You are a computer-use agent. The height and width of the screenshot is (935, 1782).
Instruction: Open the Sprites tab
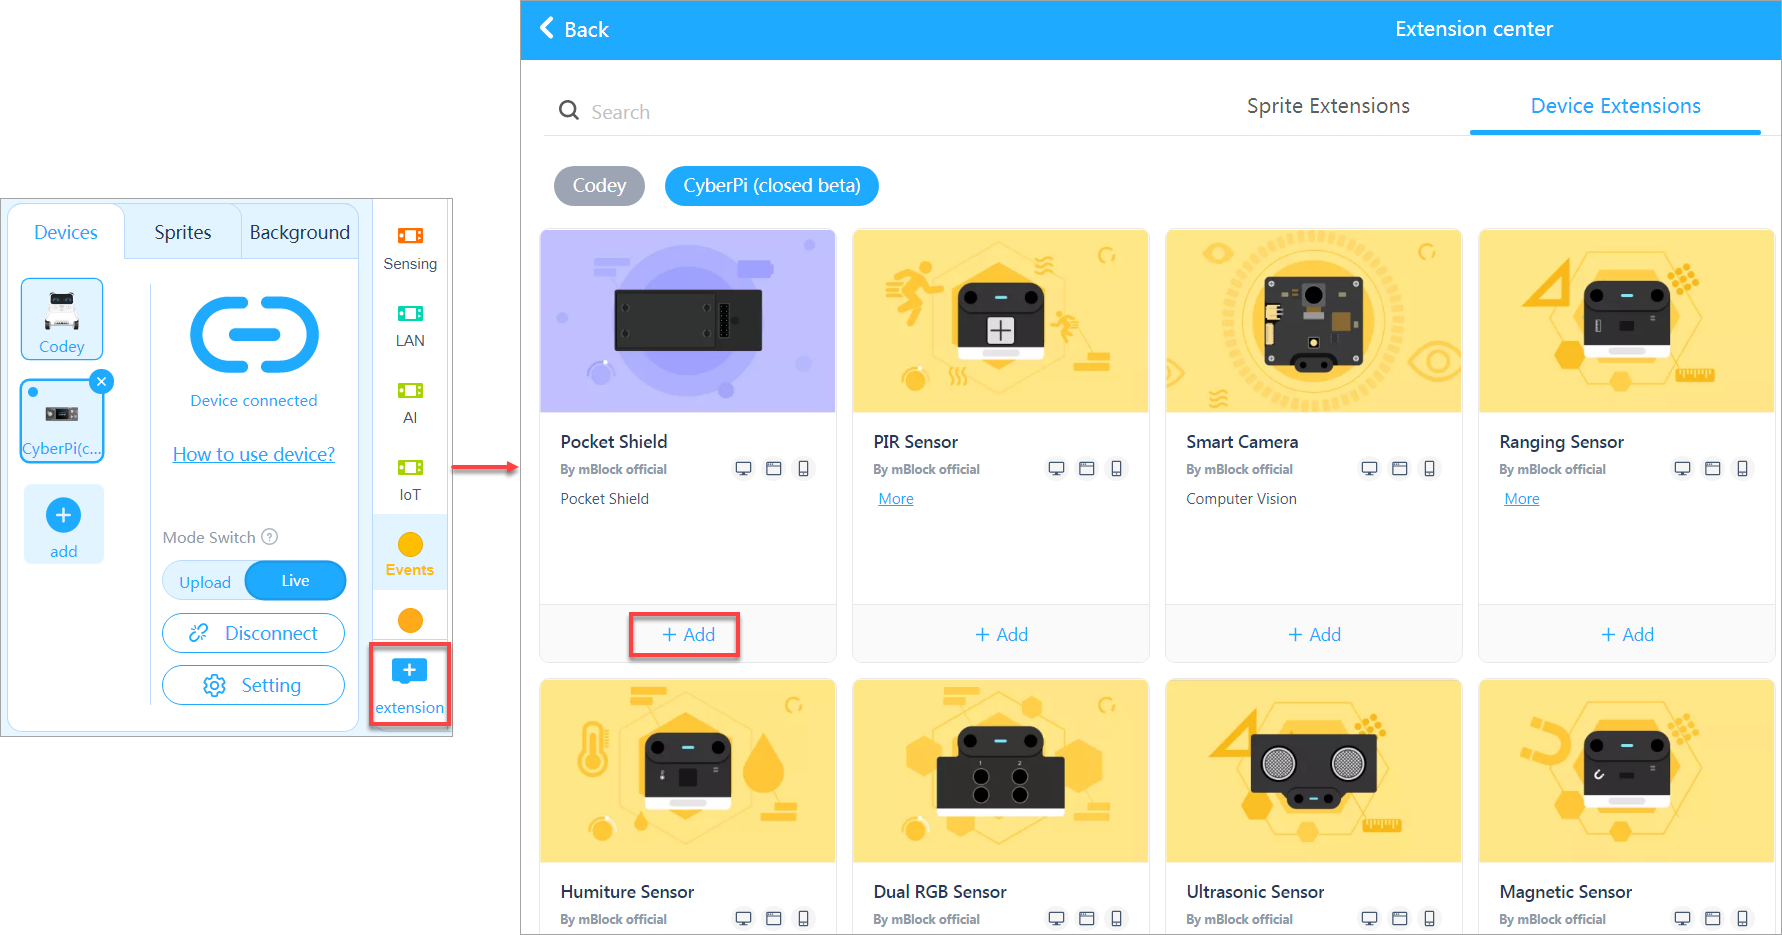coord(182,232)
